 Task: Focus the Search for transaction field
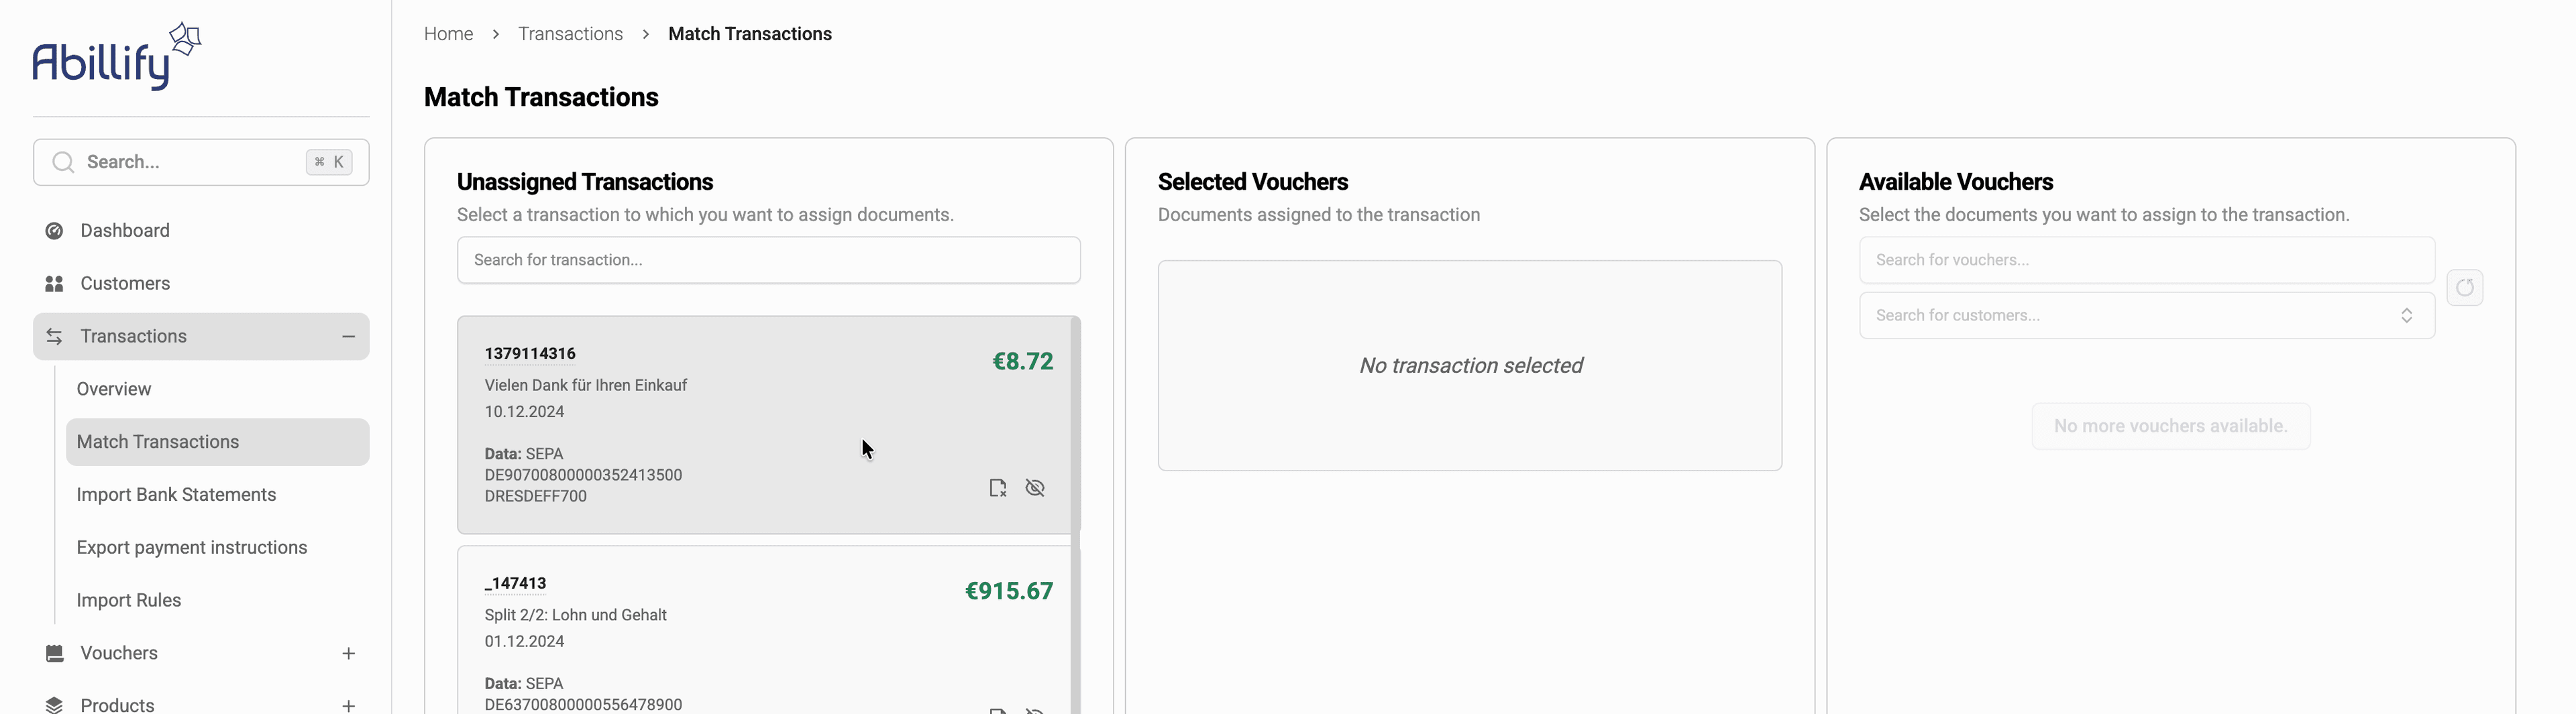pos(768,260)
